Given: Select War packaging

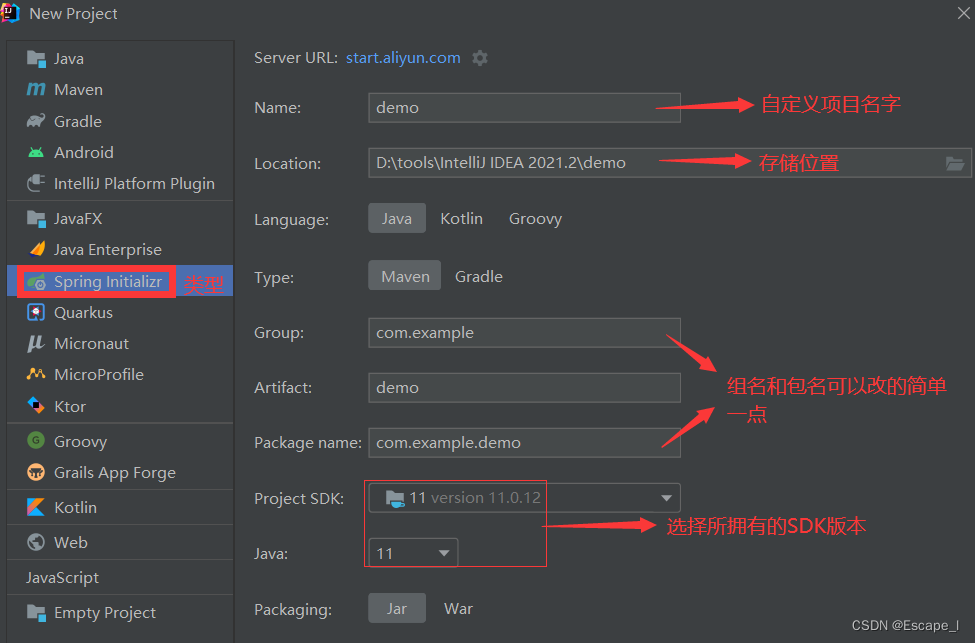Looking at the screenshot, I should (458, 608).
